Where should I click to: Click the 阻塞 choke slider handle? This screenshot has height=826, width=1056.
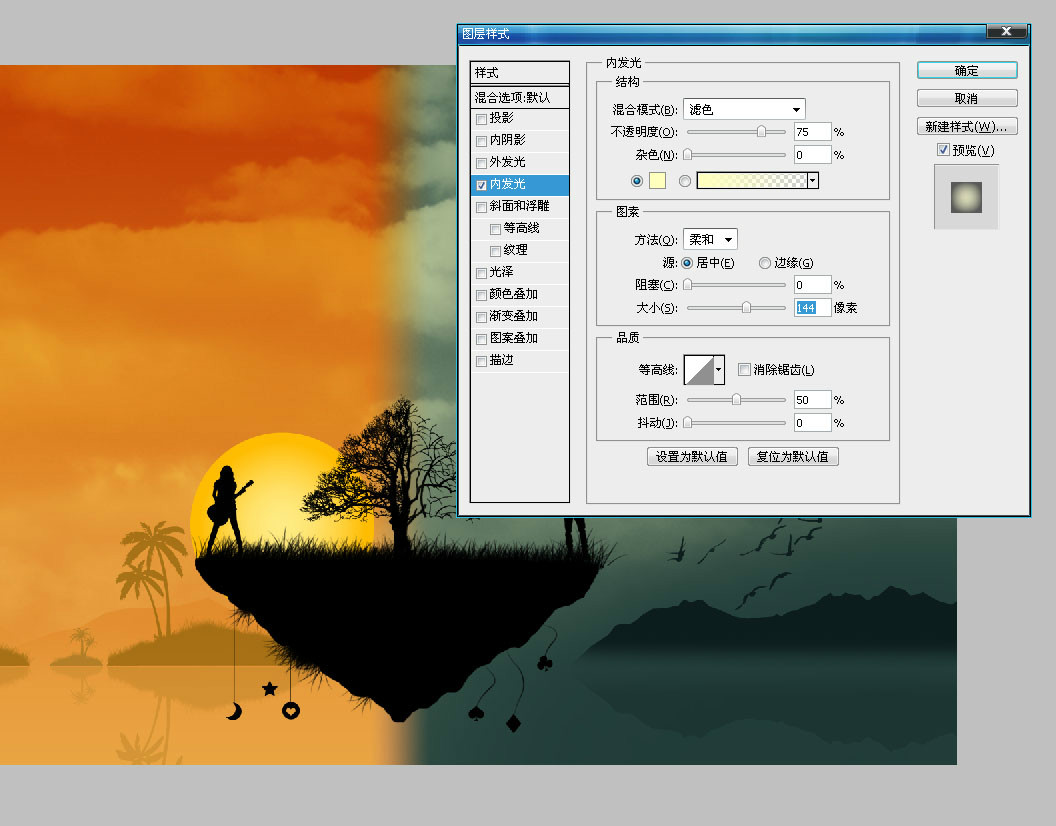click(688, 284)
